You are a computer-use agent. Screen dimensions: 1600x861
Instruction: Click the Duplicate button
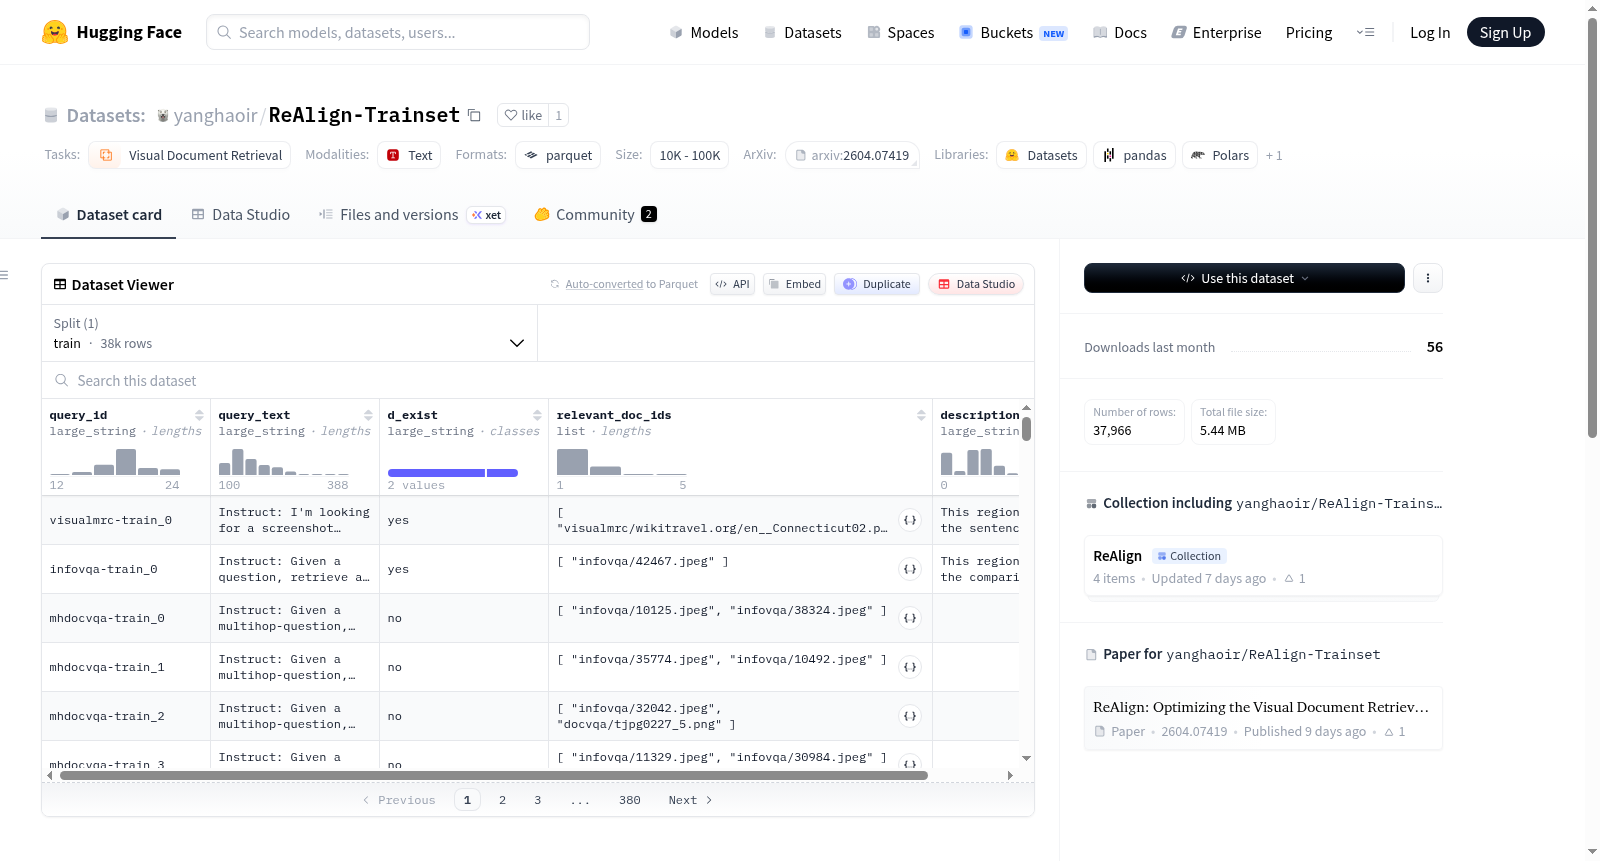877,284
